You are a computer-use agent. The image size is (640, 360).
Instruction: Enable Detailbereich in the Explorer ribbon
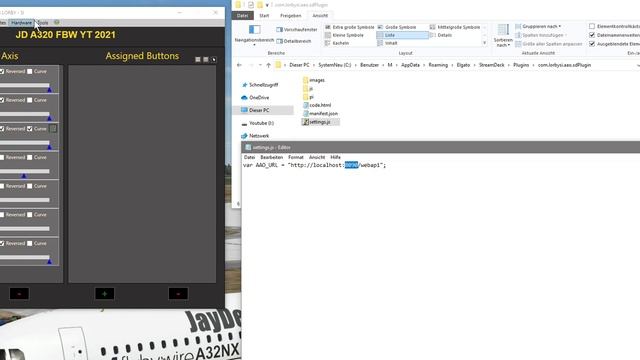coord(294,41)
